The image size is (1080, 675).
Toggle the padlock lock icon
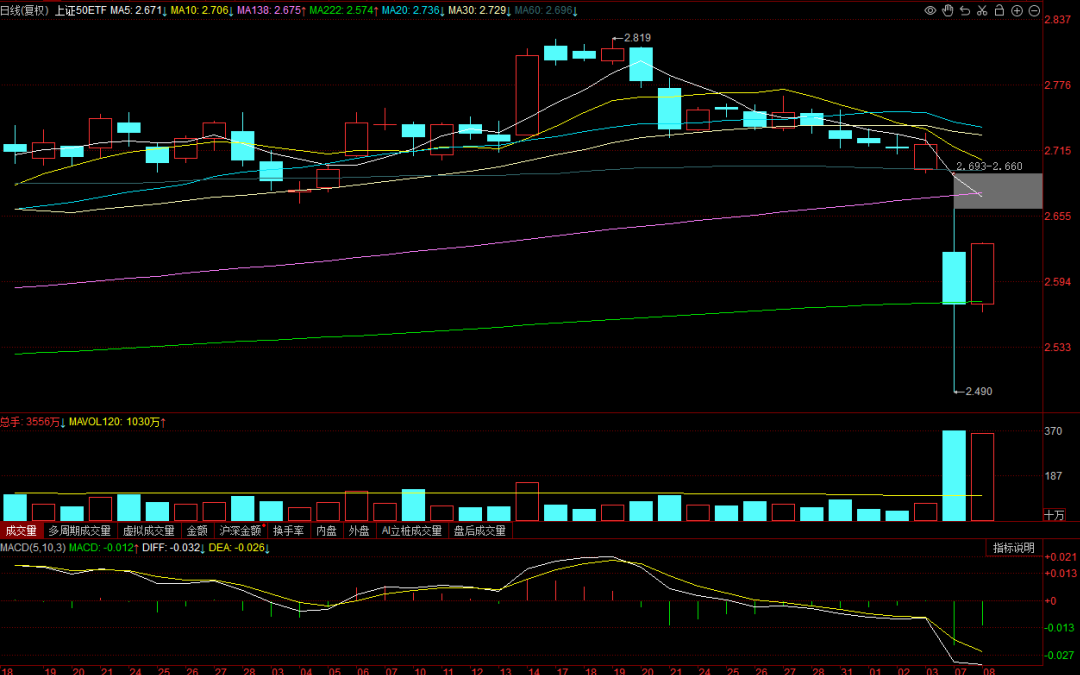point(999,10)
